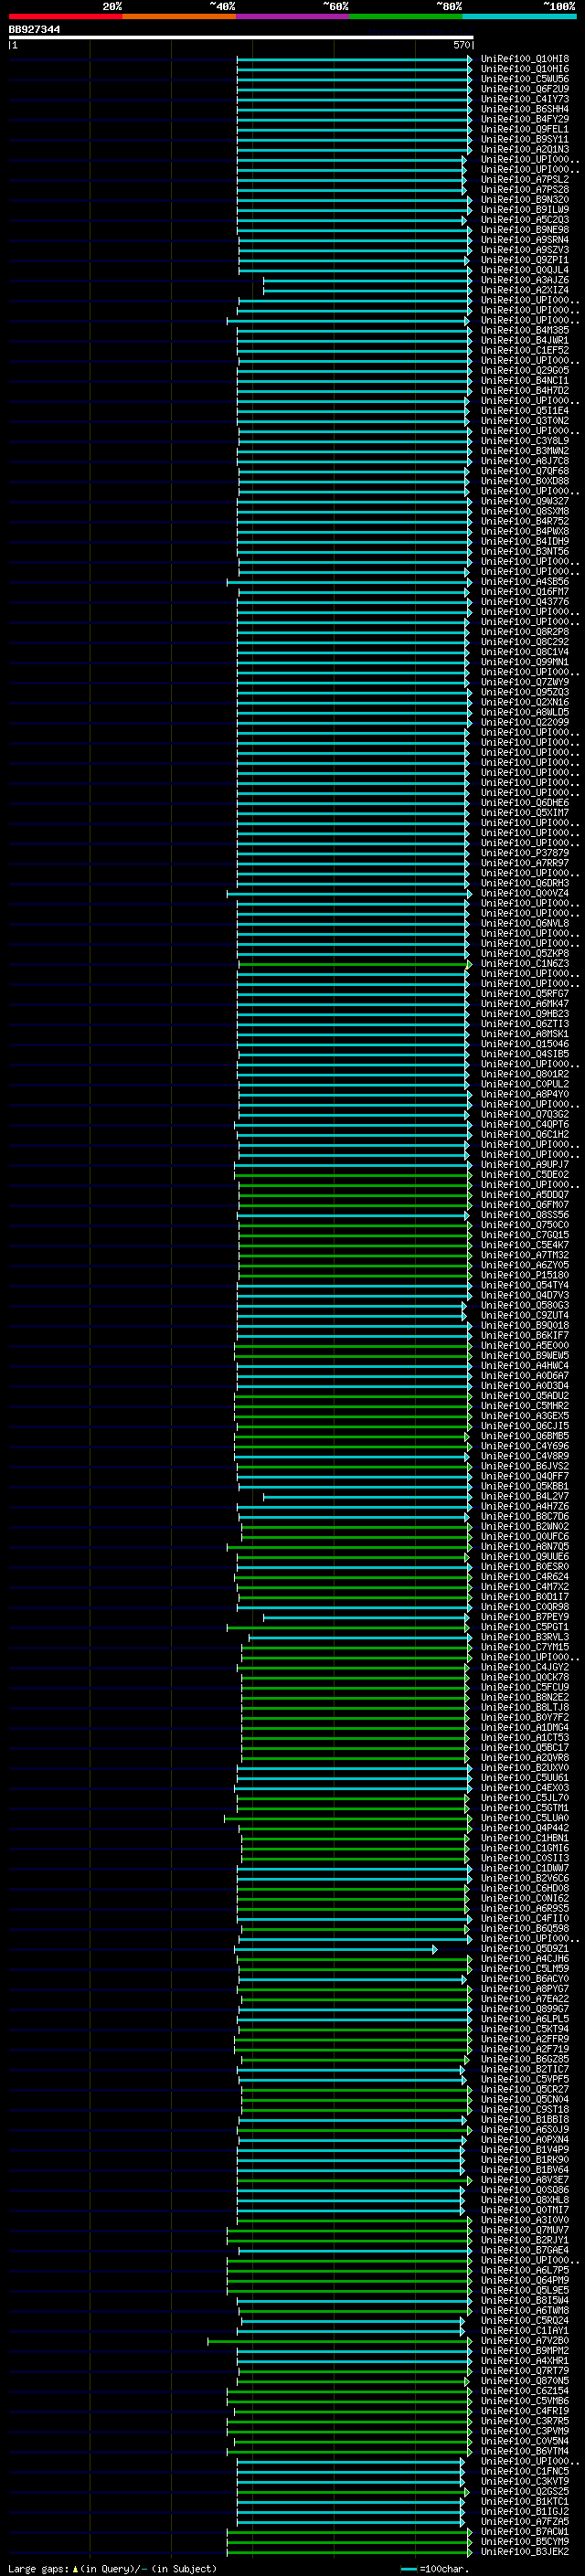Screen dimensions: 585x2576
Task: Select hit UniRef100_Q10HI8
Action: (525, 59)
